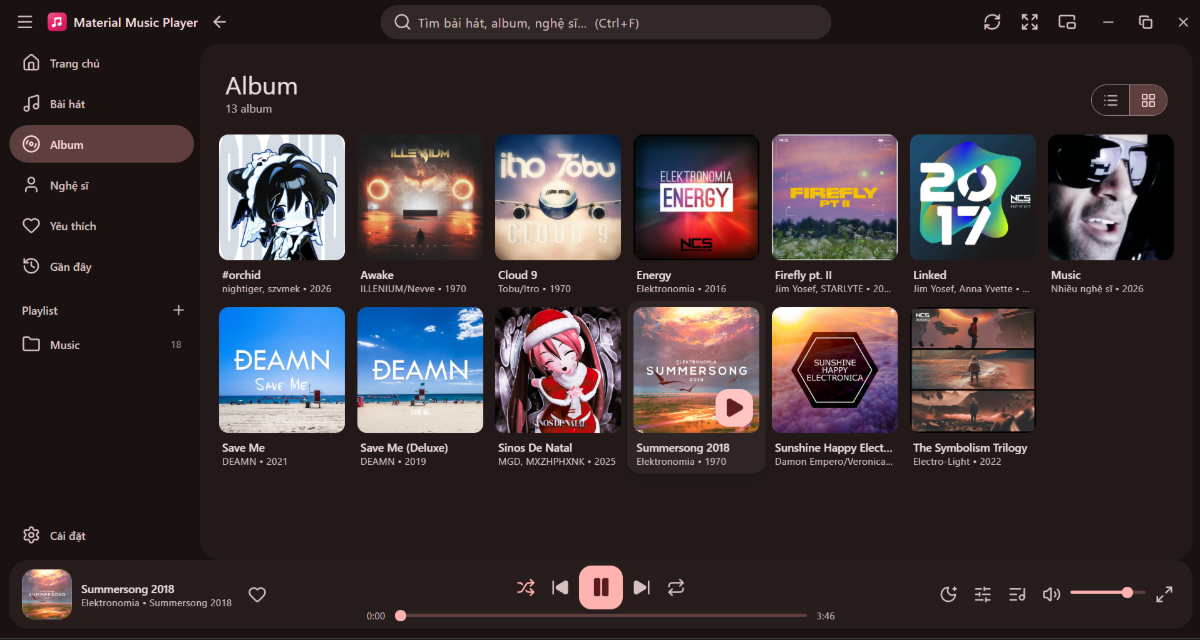The width and height of the screenshot is (1200, 640).
Task: Click the Awake album title text
Action: [x=377, y=275]
